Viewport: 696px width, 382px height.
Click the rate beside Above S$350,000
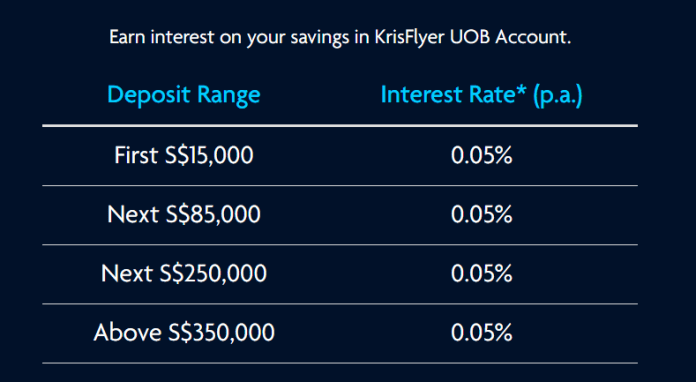point(482,333)
